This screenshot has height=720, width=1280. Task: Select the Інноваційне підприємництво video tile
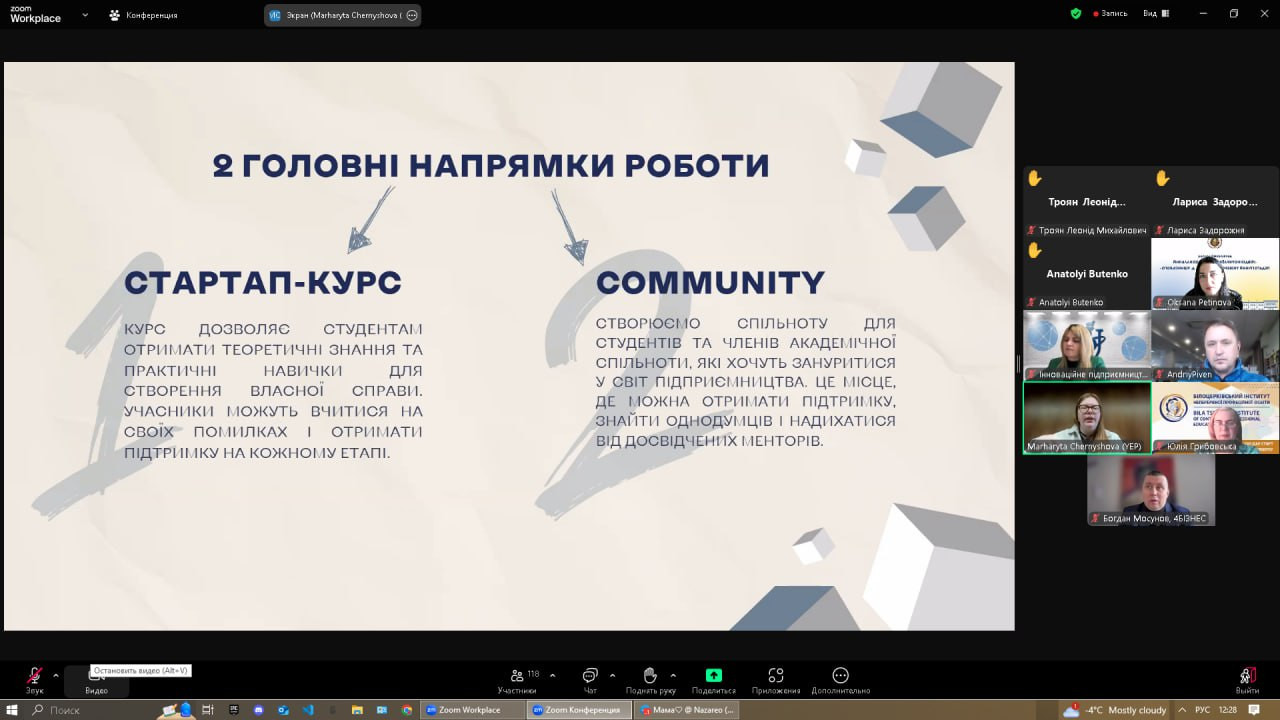point(1087,345)
